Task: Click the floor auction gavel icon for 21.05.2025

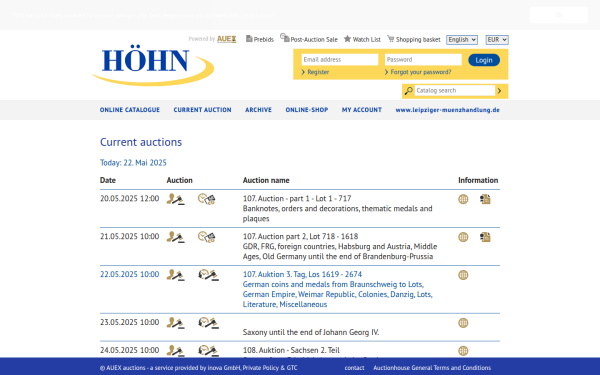Action: [x=175, y=237]
